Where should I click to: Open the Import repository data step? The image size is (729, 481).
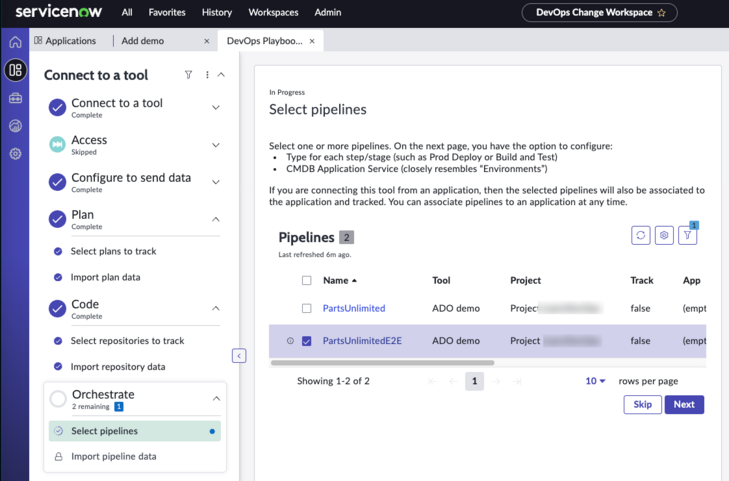(x=118, y=367)
